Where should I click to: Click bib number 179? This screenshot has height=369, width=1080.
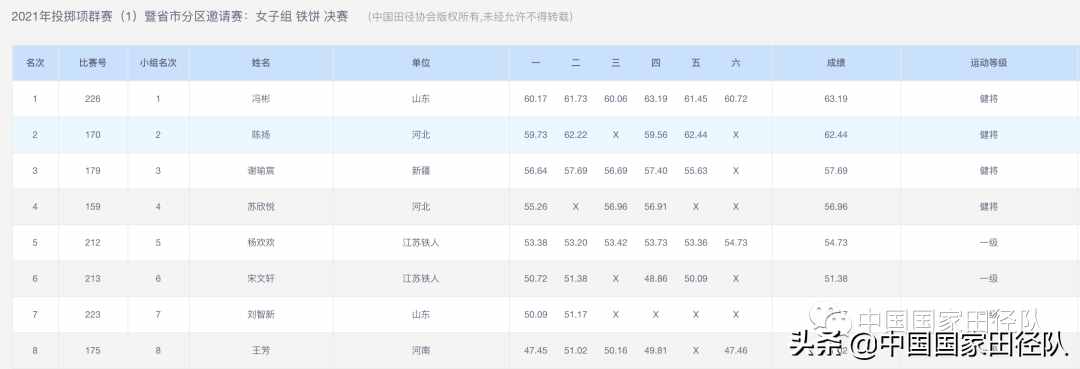pos(92,171)
